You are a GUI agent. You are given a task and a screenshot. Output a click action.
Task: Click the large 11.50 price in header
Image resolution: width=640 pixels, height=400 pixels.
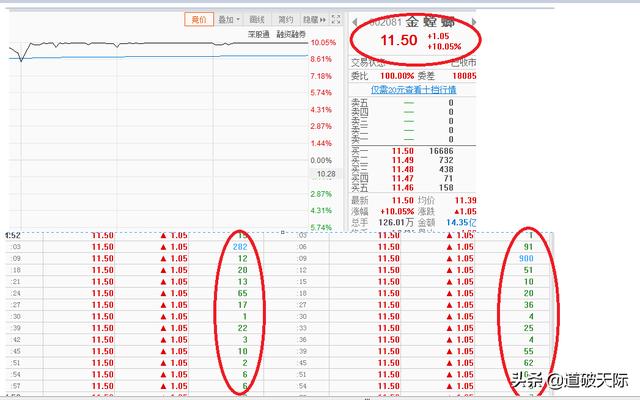398,40
